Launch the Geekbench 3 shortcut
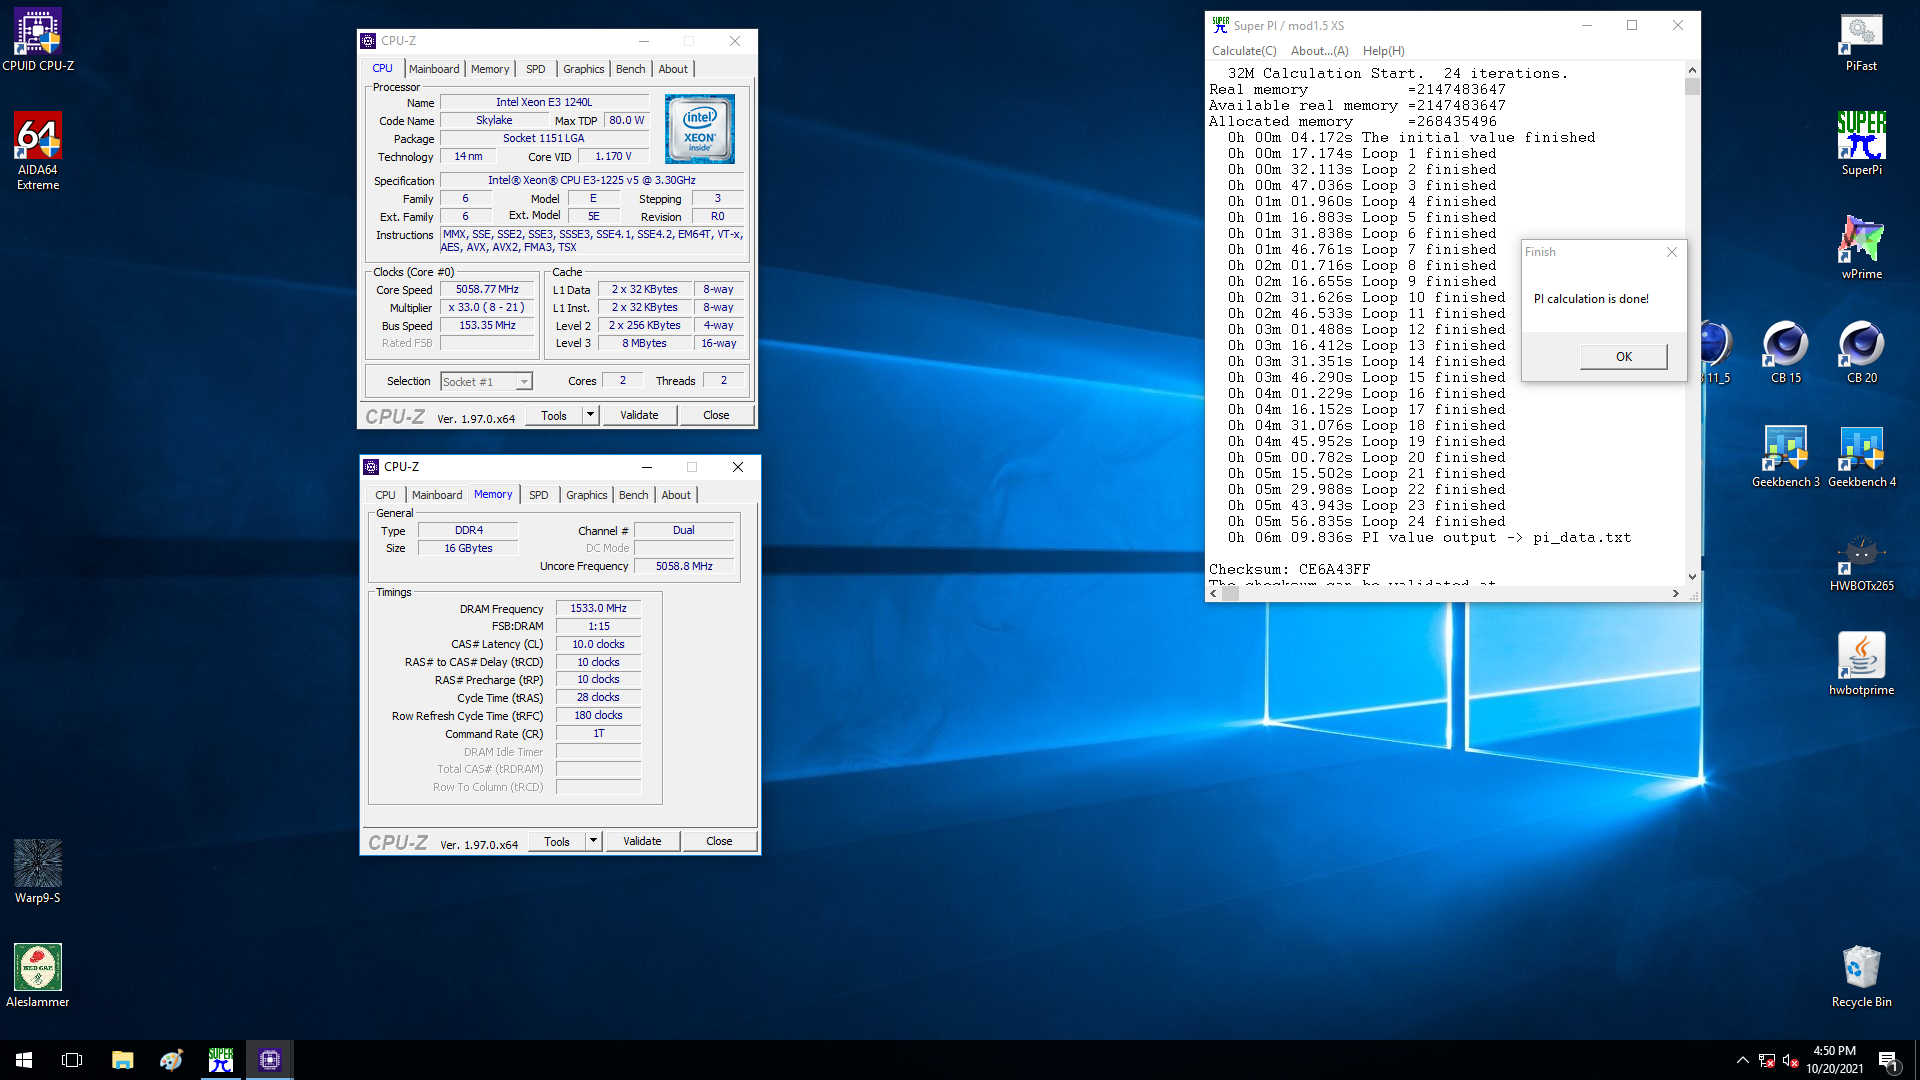 point(1786,457)
